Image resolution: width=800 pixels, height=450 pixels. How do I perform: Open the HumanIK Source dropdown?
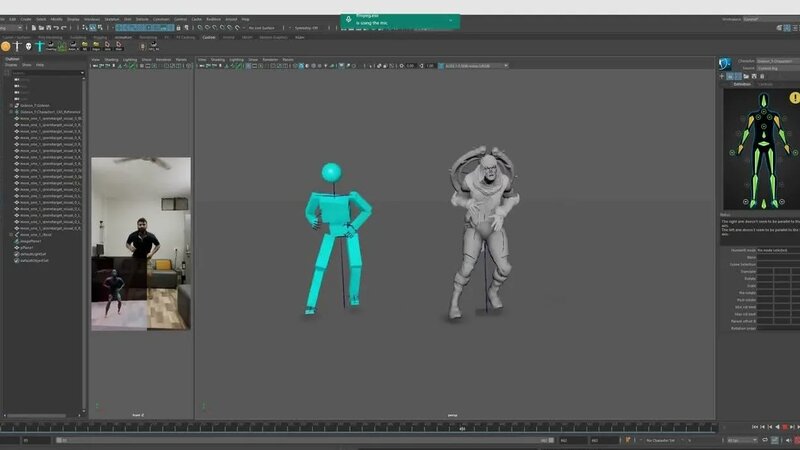click(778, 68)
